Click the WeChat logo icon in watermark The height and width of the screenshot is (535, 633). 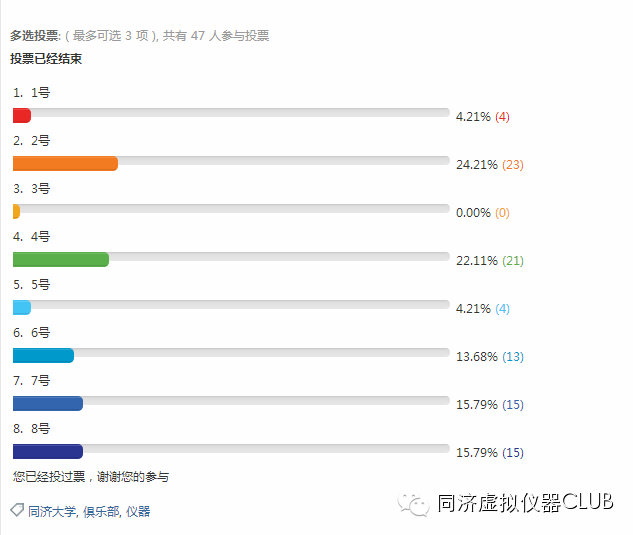413,504
